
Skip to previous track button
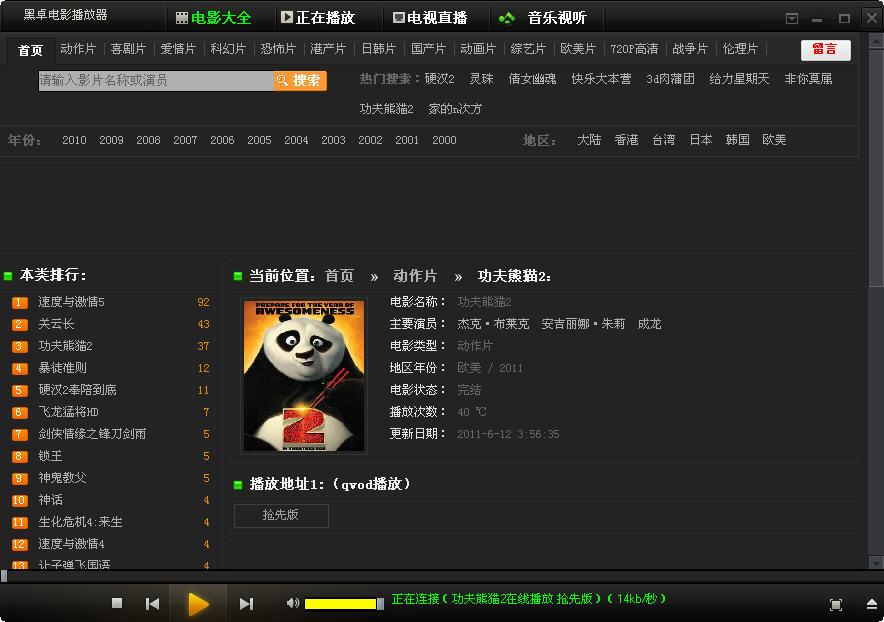(x=152, y=604)
